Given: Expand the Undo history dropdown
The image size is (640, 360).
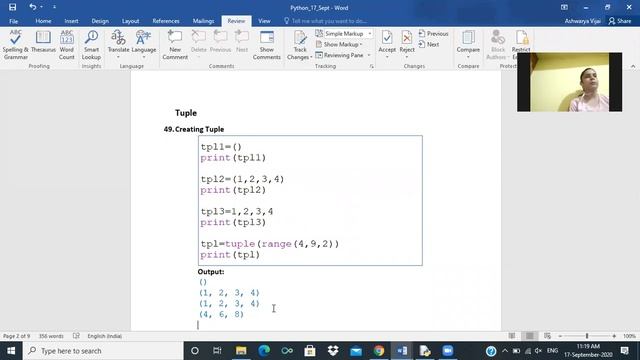Looking at the screenshot, I should click(x=42, y=7).
